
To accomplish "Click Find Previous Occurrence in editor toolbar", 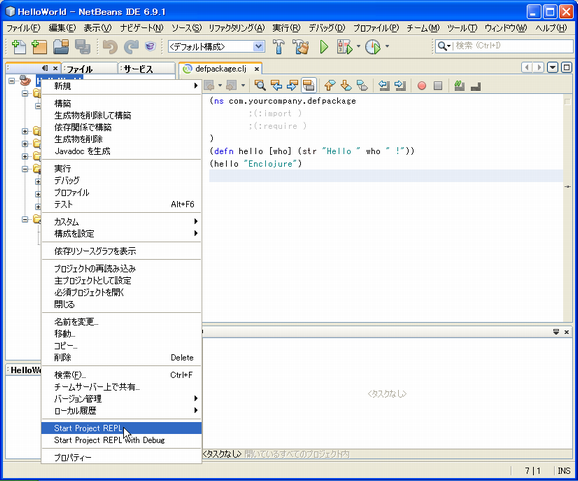I will pos(276,86).
